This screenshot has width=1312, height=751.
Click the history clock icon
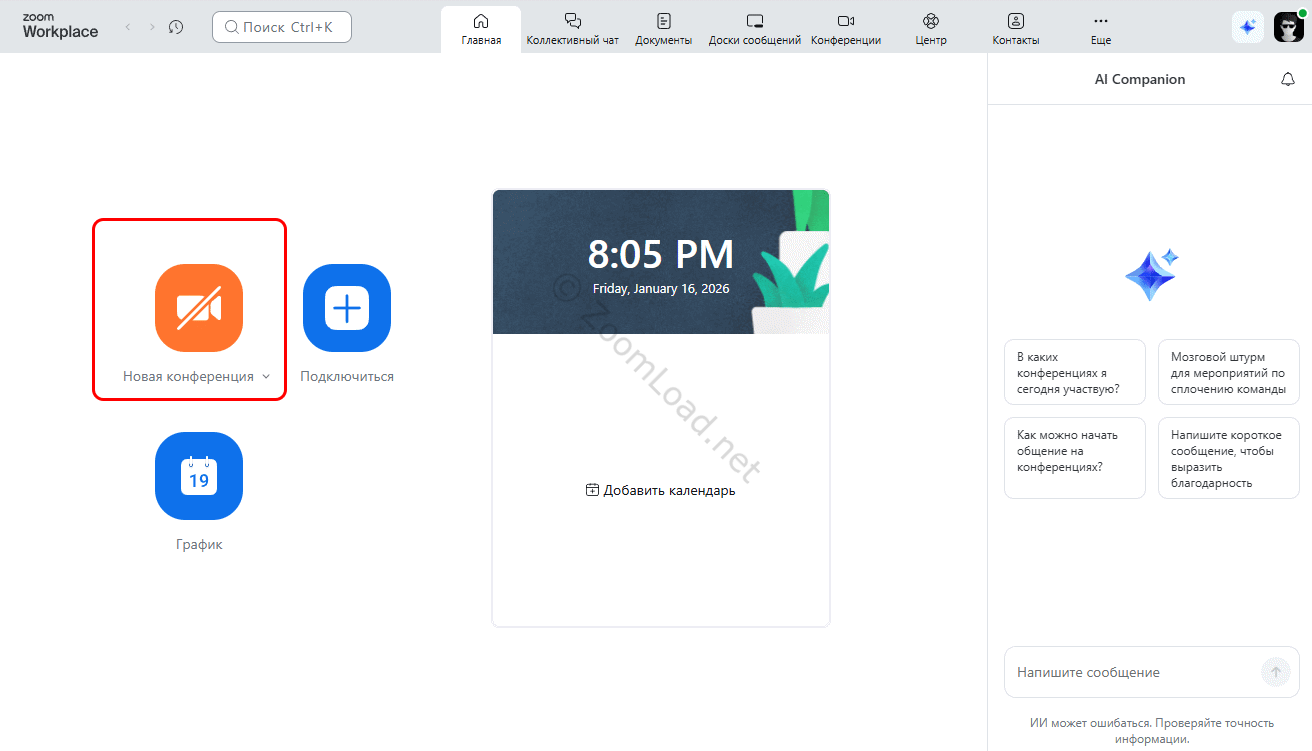click(x=176, y=27)
